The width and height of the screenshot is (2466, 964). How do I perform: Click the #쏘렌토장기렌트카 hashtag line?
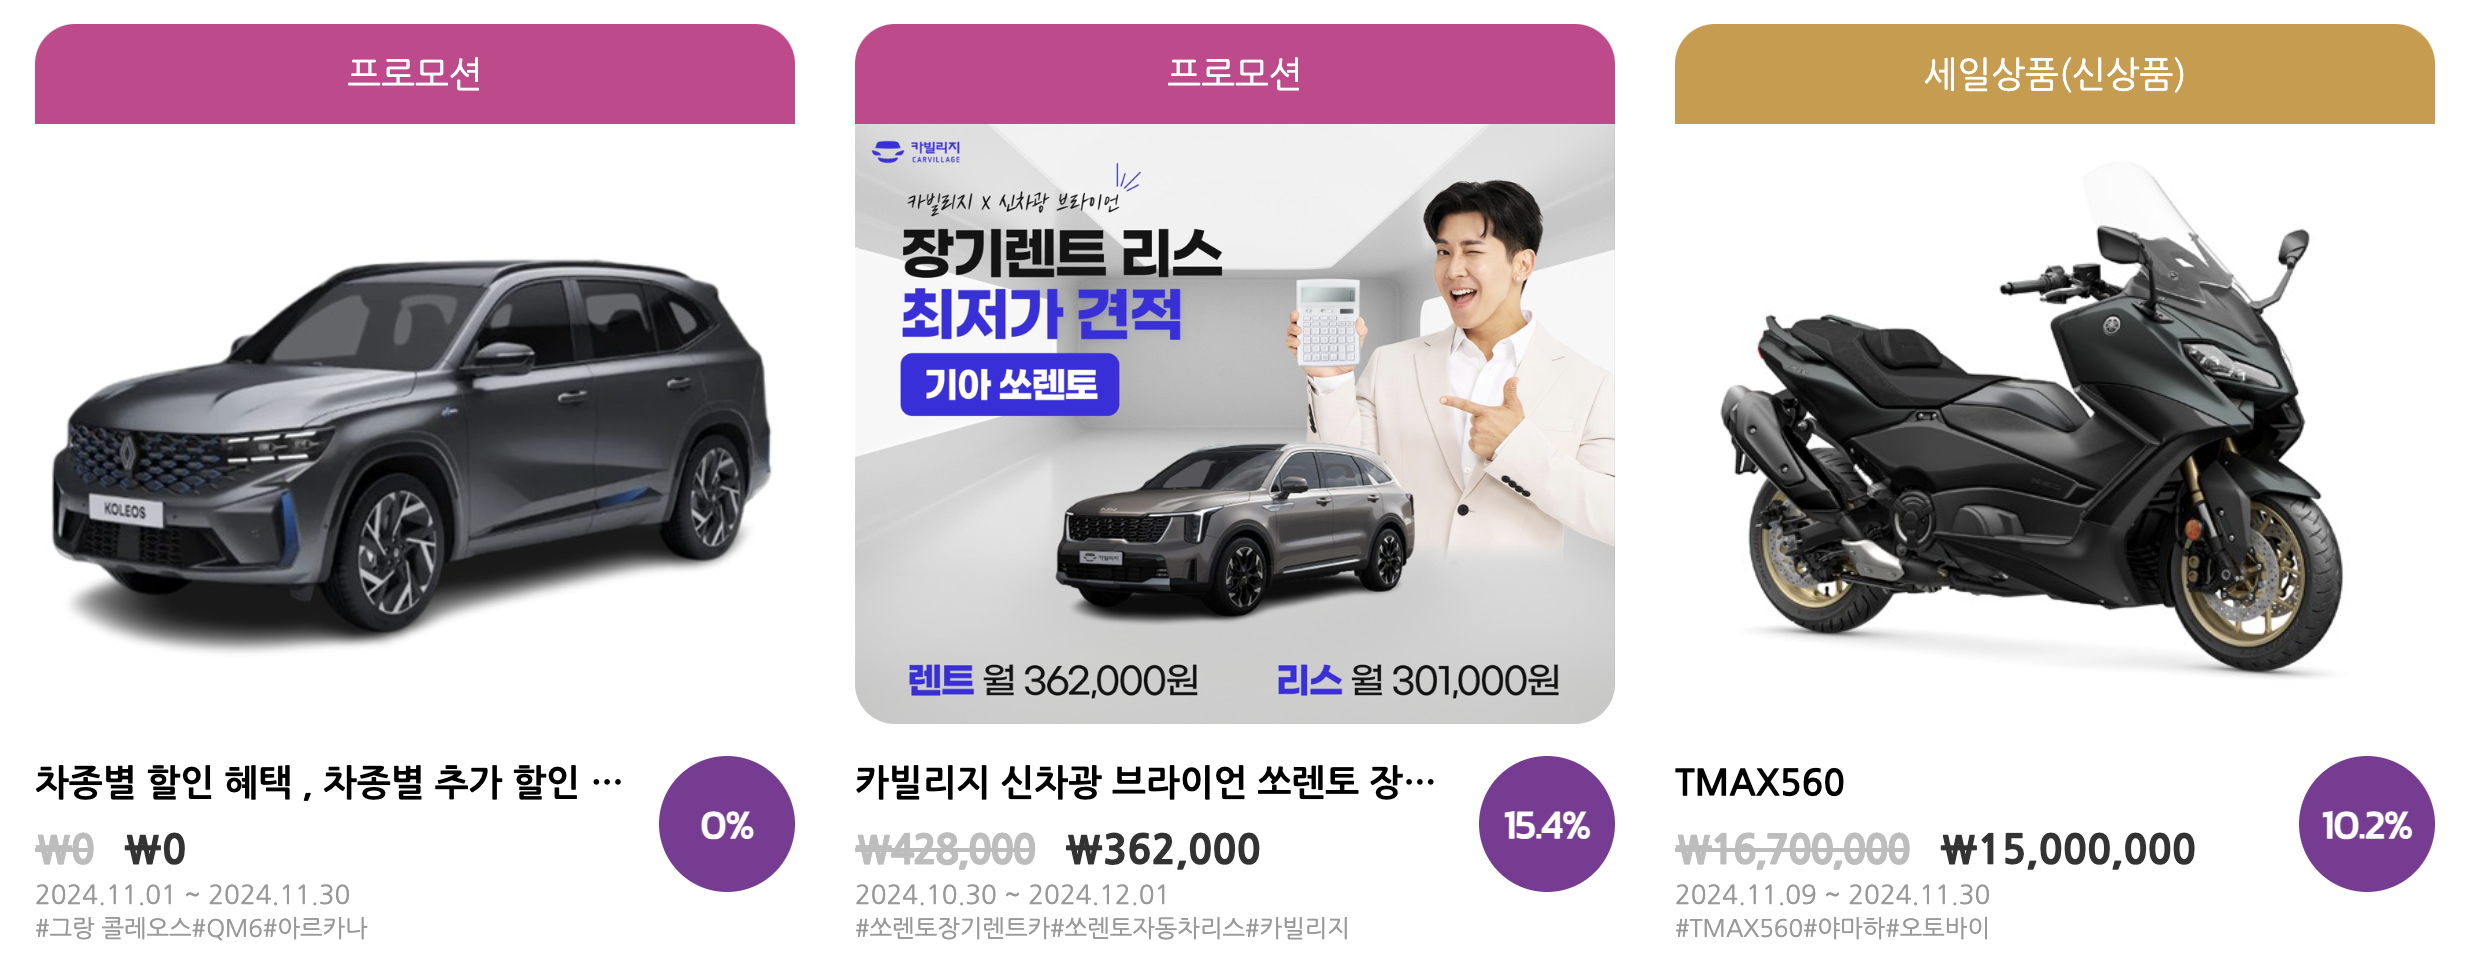pyautogui.click(x=1102, y=928)
